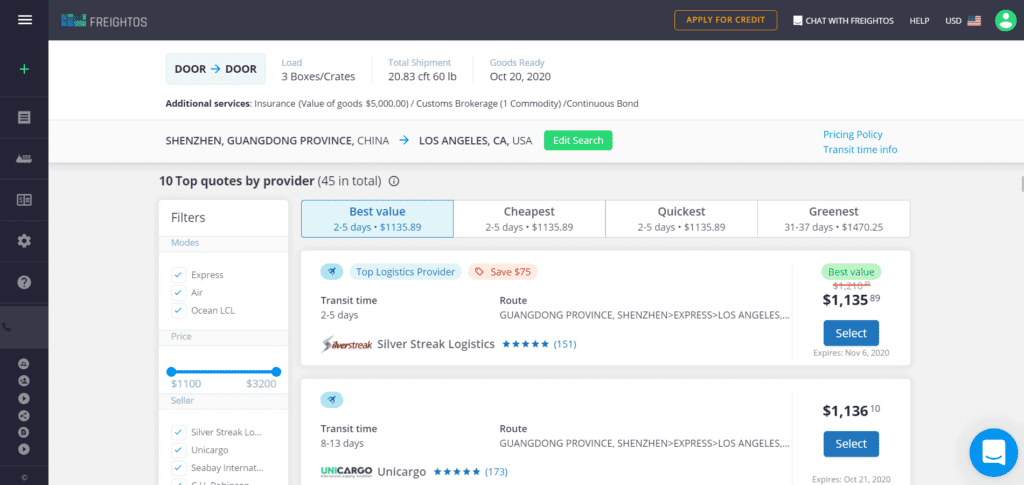The width and height of the screenshot is (1024, 485).
Task: Open the USD currency selector
Action: (963, 21)
